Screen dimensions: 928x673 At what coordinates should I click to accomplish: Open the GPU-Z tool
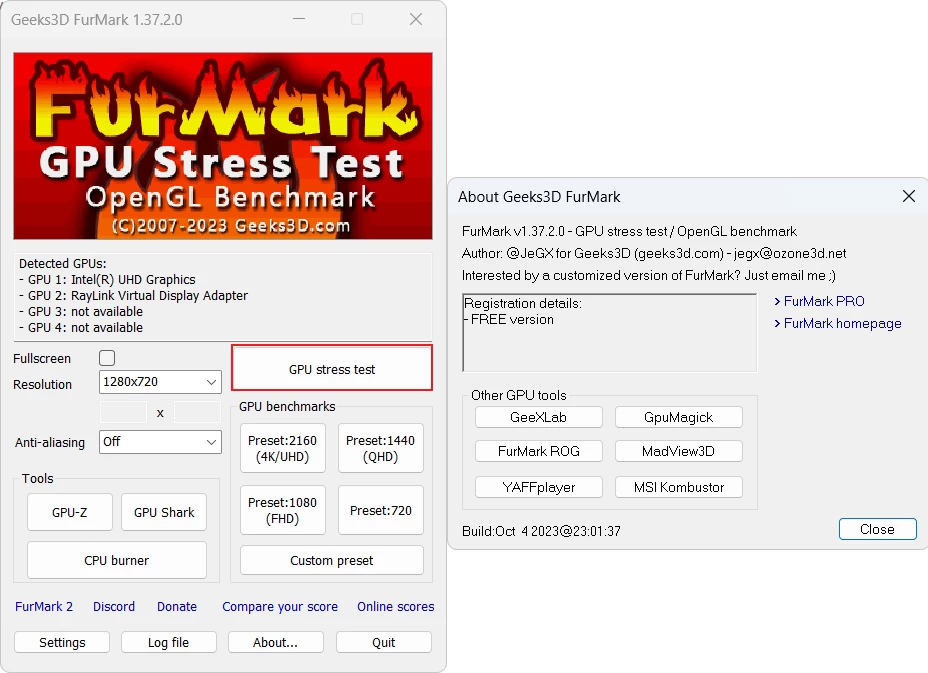point(70,512)
